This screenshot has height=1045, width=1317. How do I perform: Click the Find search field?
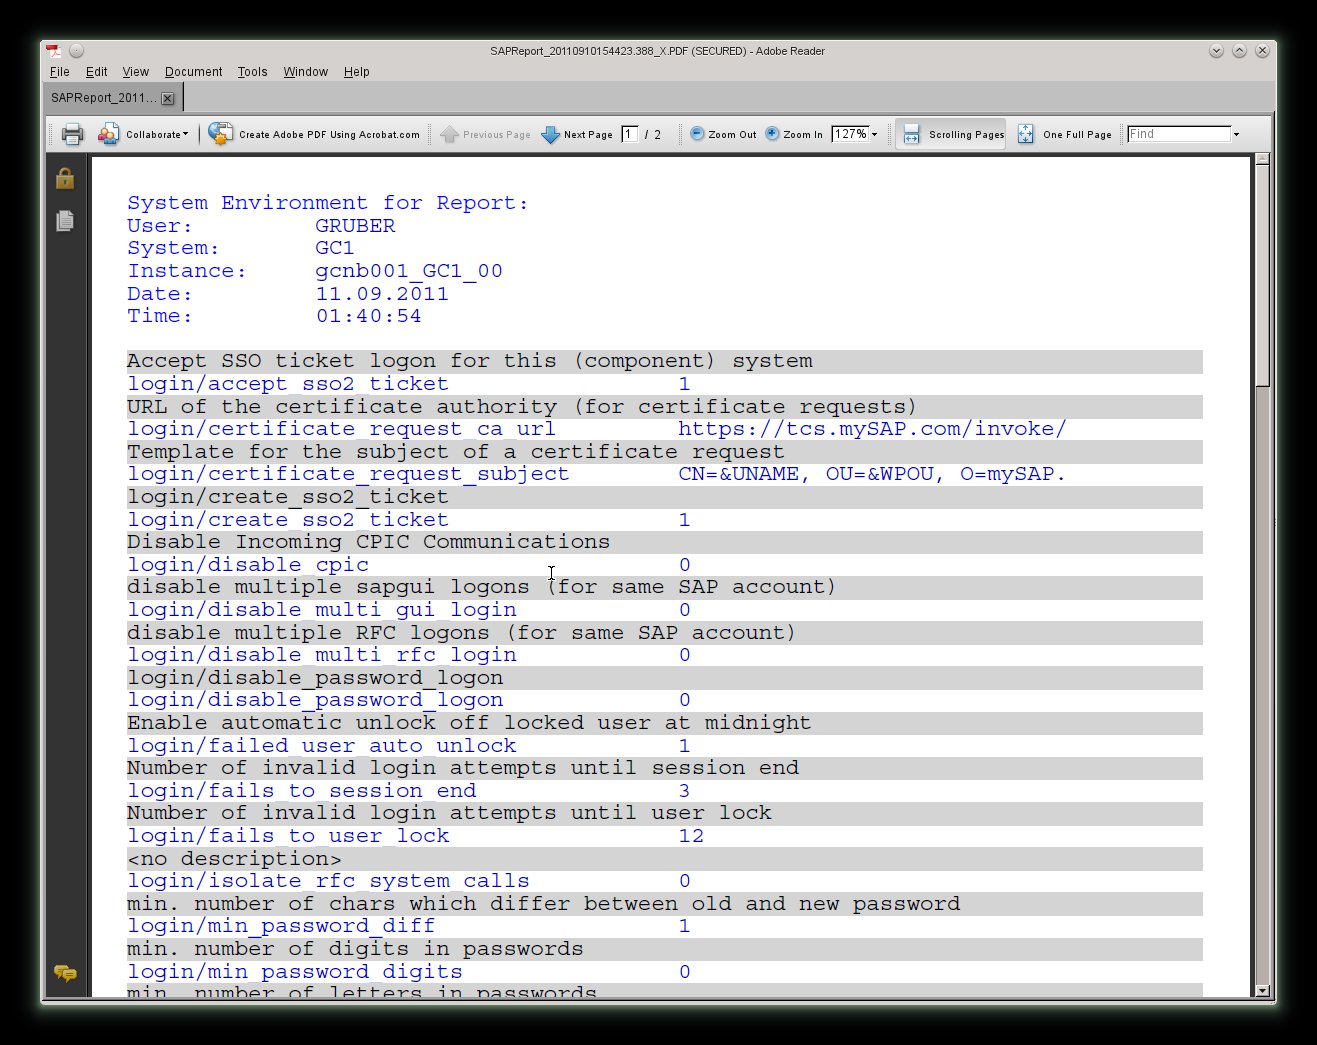(1178, 134)
